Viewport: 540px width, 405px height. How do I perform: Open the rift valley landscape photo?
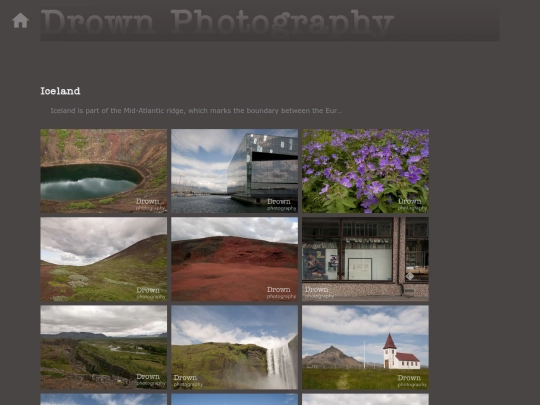pos(104,347)
